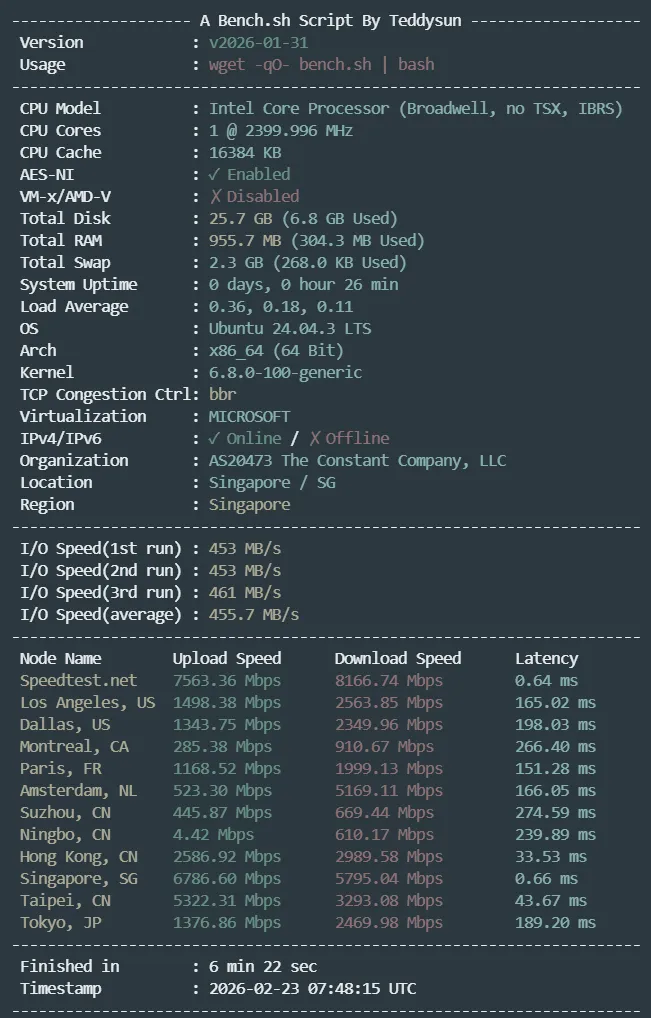Click the Timestamp date value
Screen dimensions: 651x1018
tap(312, 988)
